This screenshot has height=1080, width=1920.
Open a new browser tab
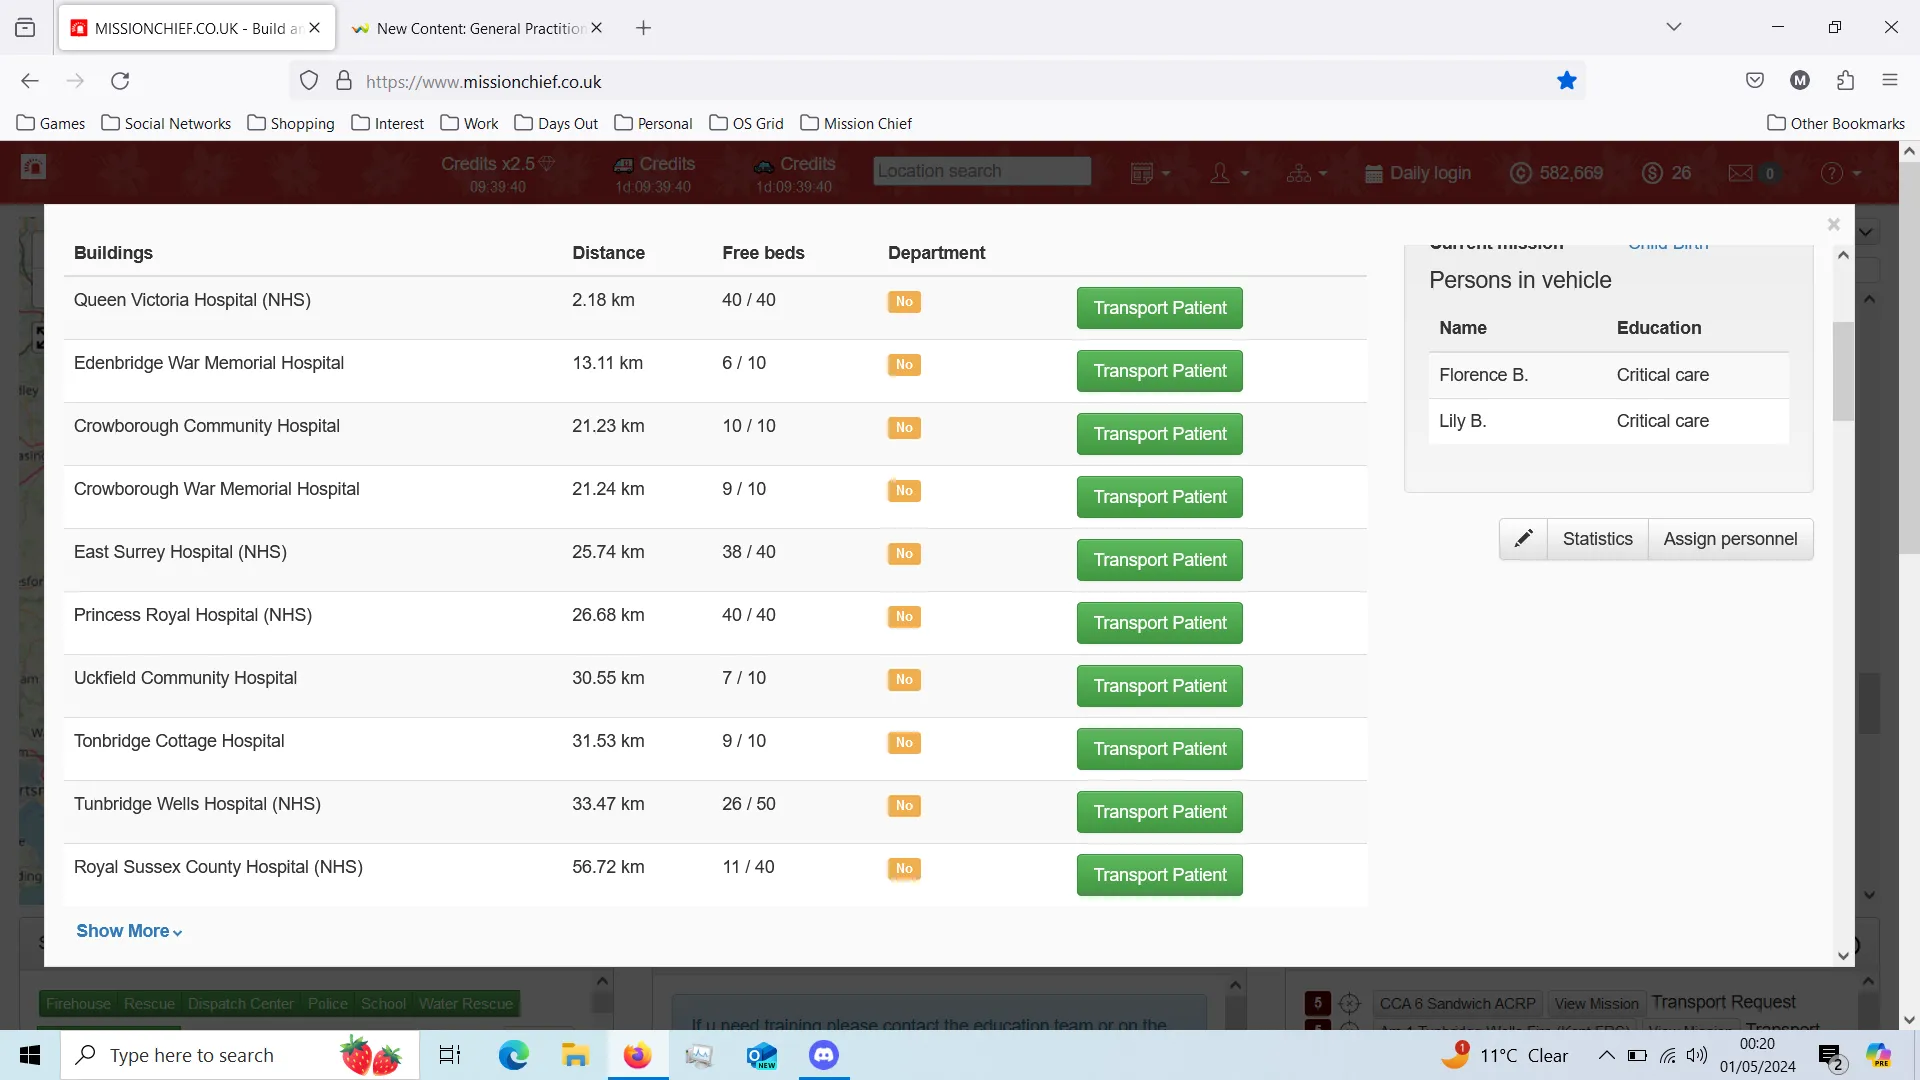click(643, 28)
